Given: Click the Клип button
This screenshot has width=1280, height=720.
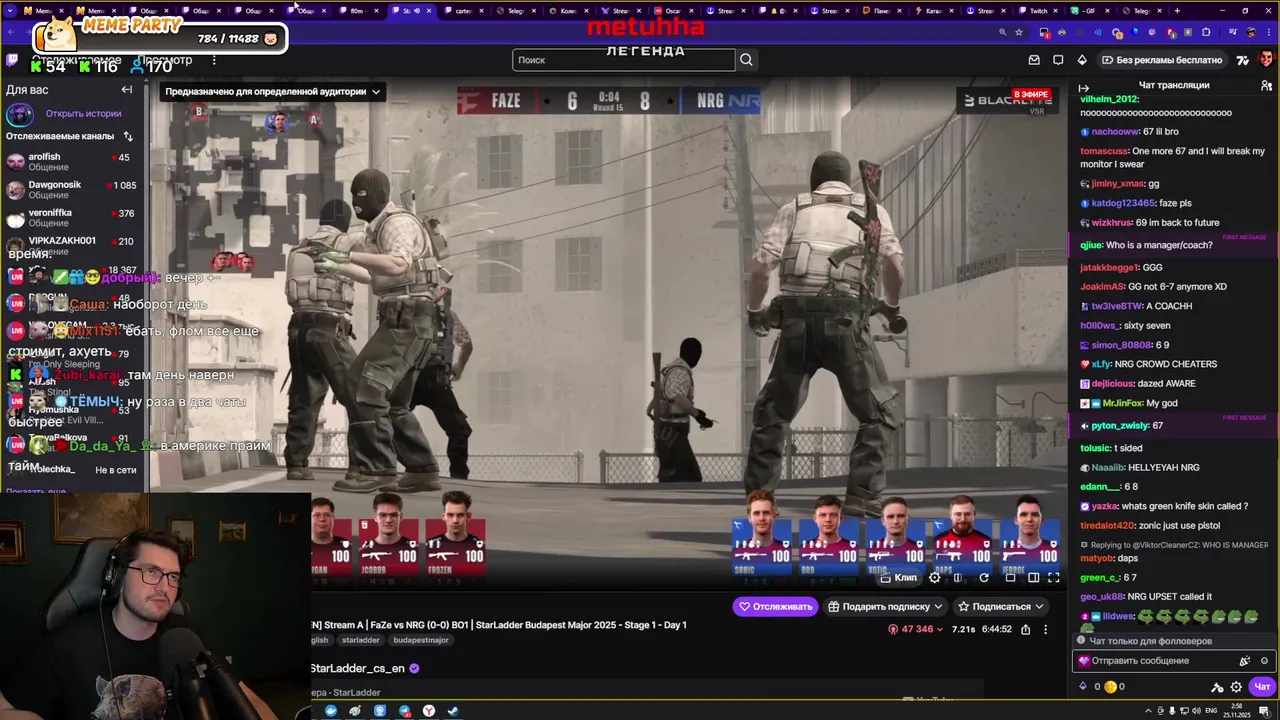Looking at the screenshot, I should click(x=899, y=578).
